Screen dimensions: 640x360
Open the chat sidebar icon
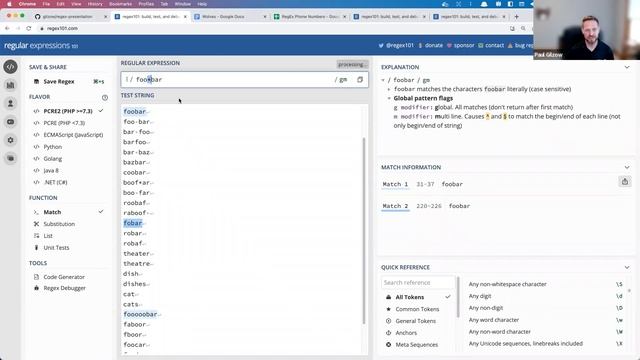tap(11, 122)
